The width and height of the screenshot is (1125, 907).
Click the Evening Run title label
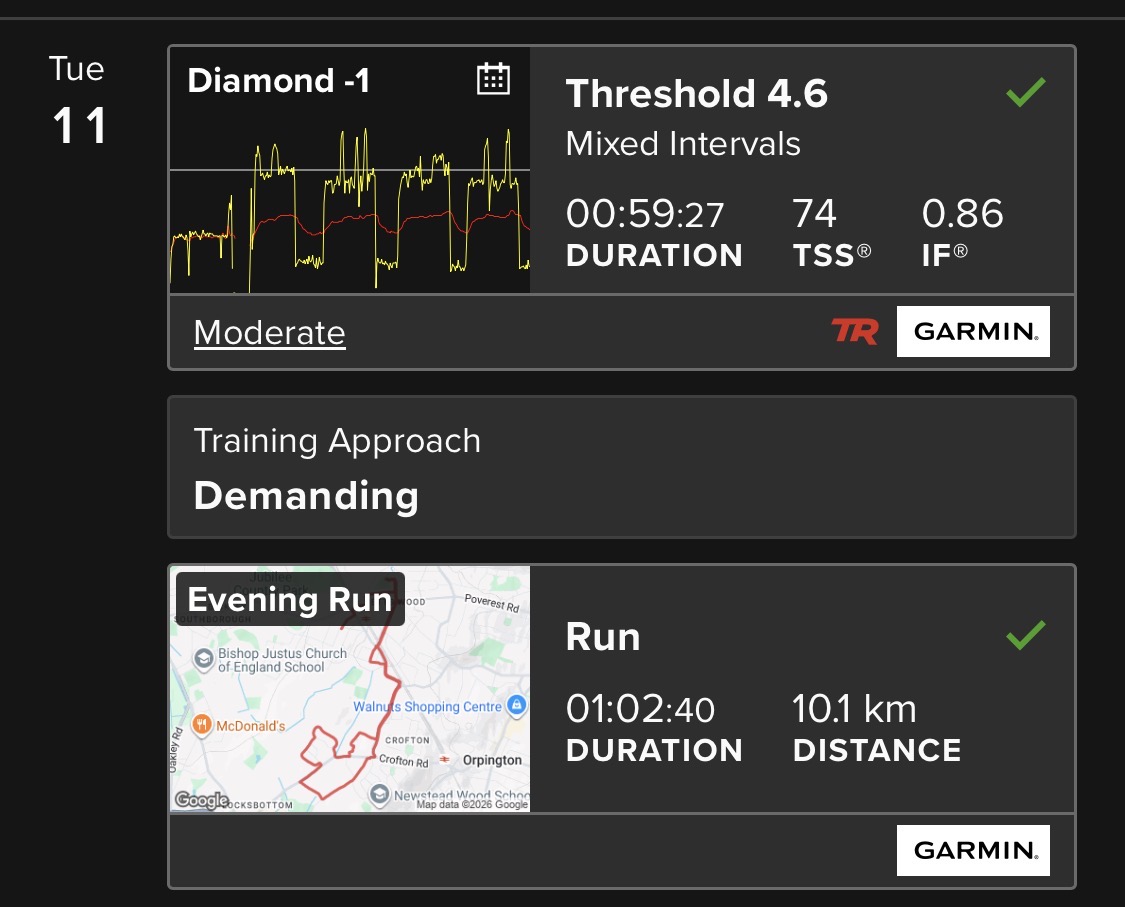pos(290,599)
